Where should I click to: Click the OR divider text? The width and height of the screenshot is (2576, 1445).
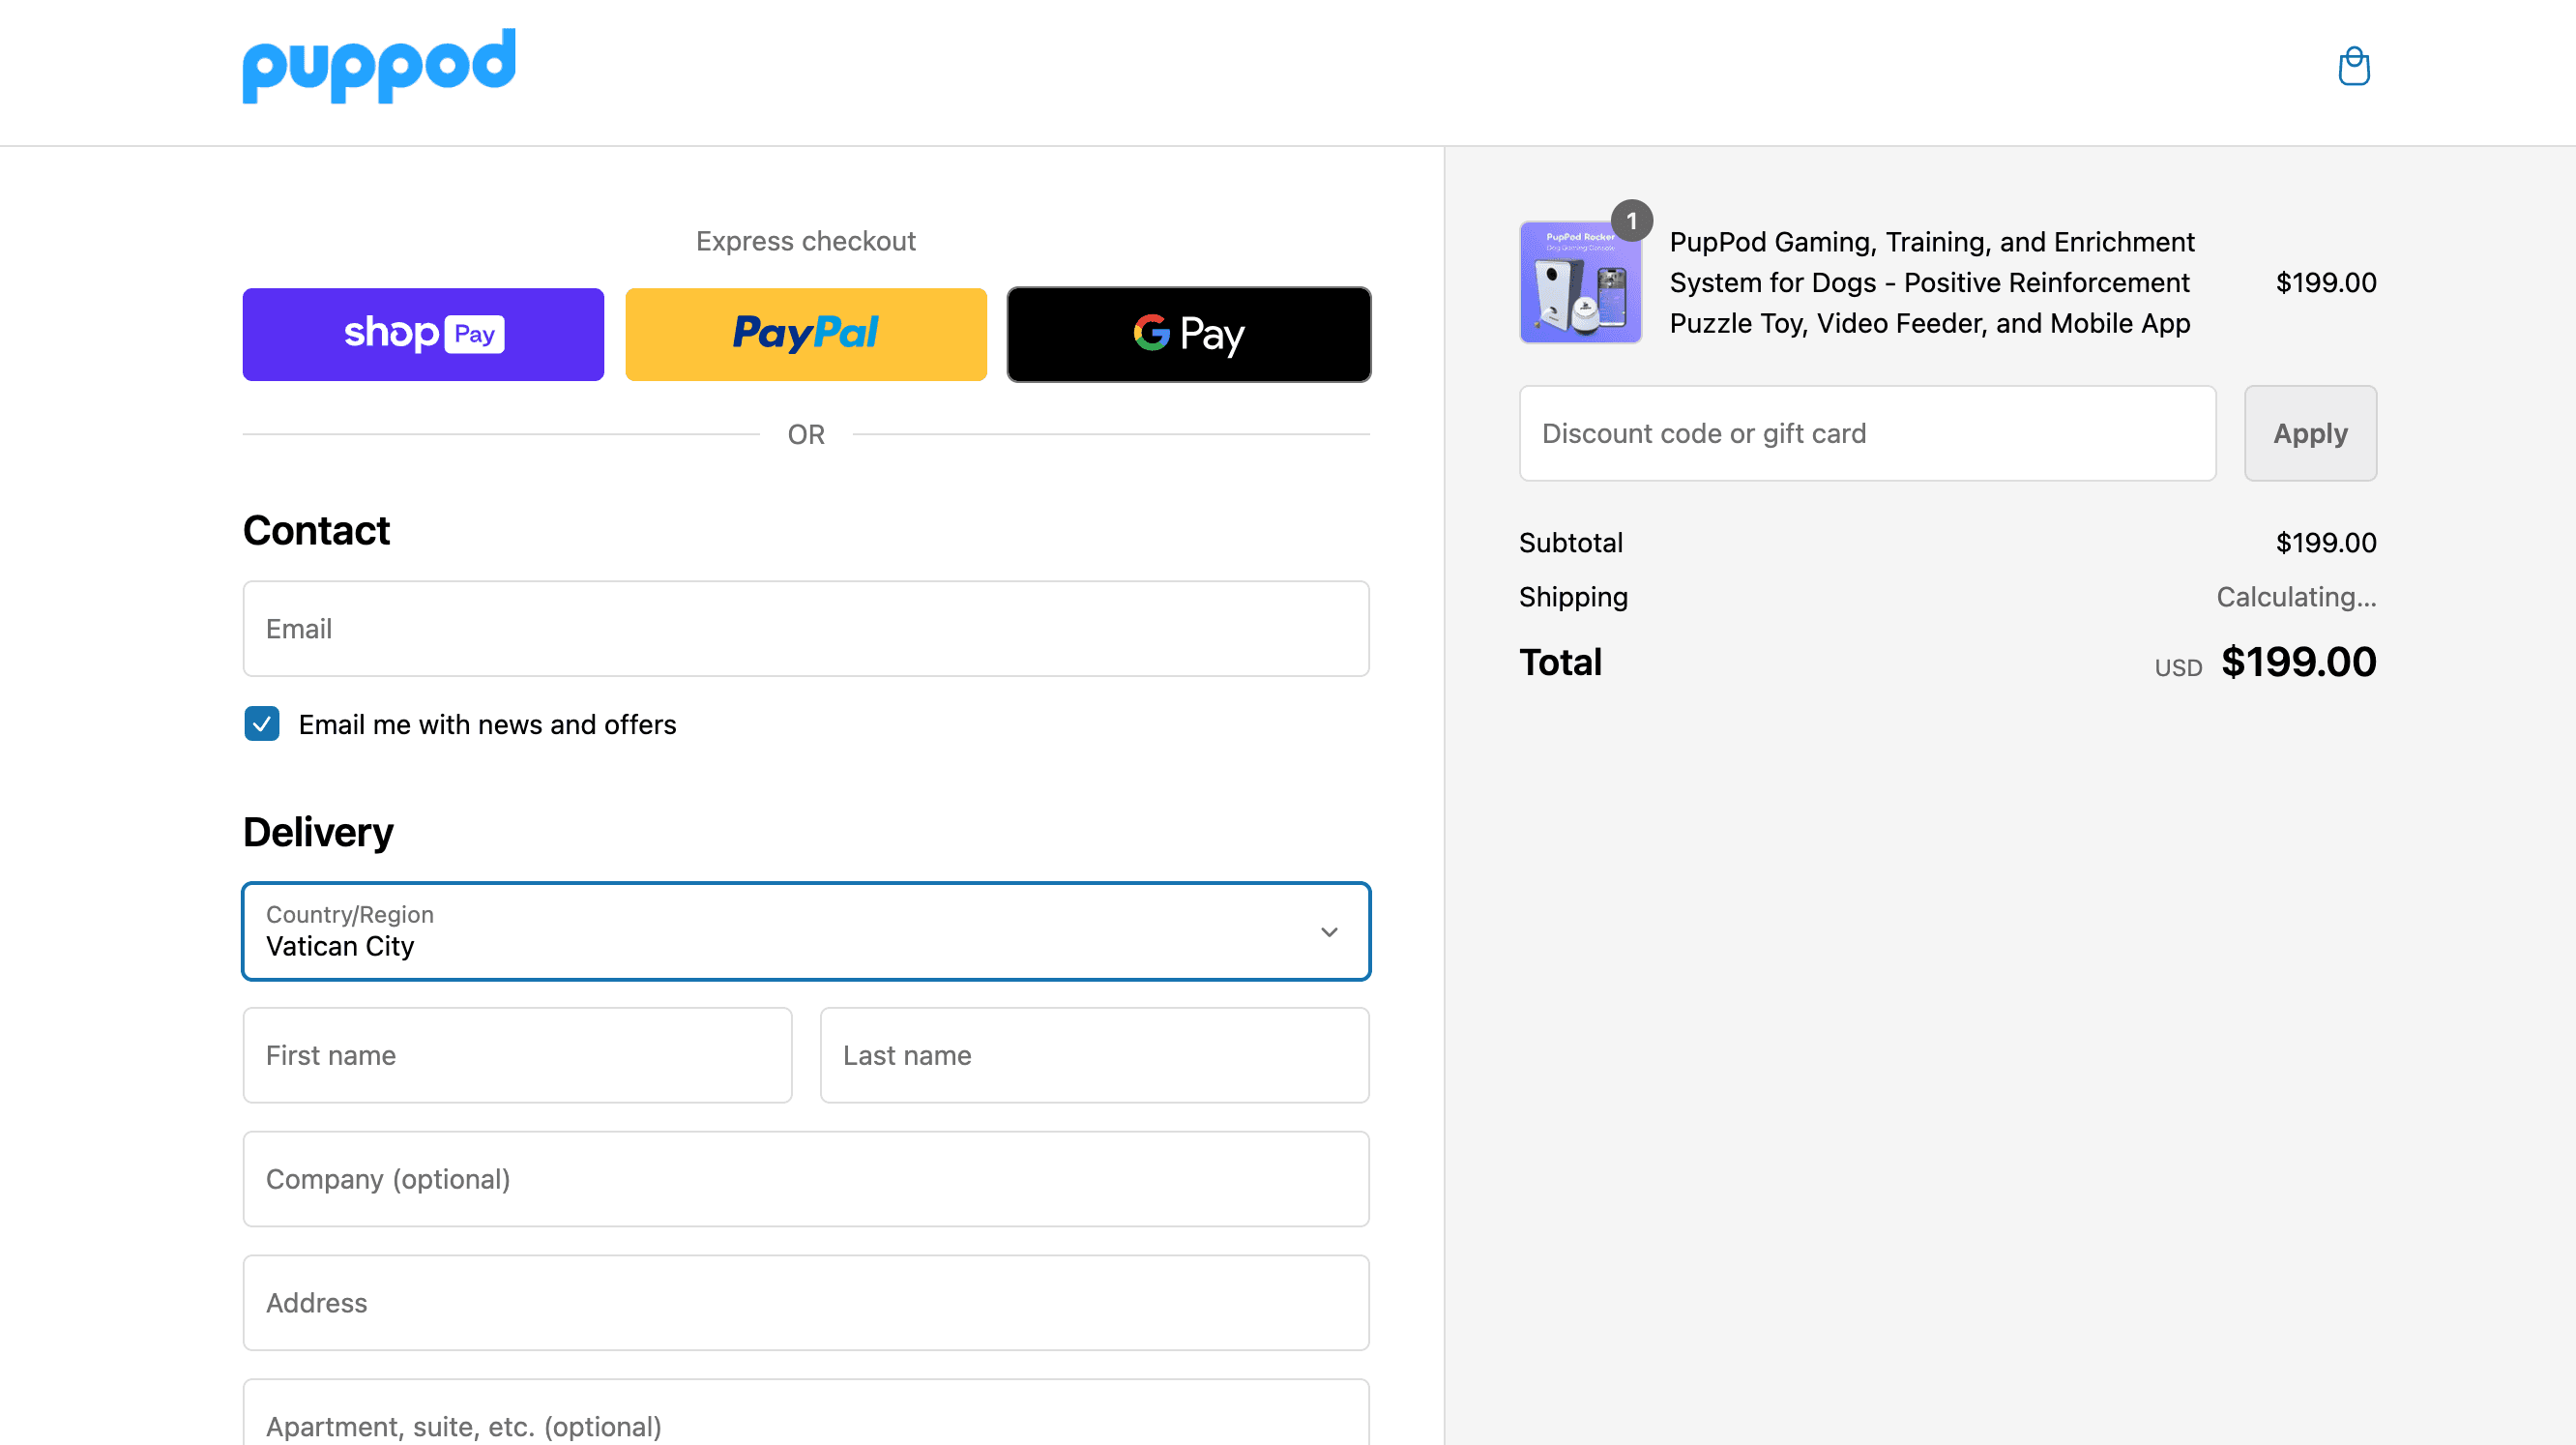click(x=806, y=435)
